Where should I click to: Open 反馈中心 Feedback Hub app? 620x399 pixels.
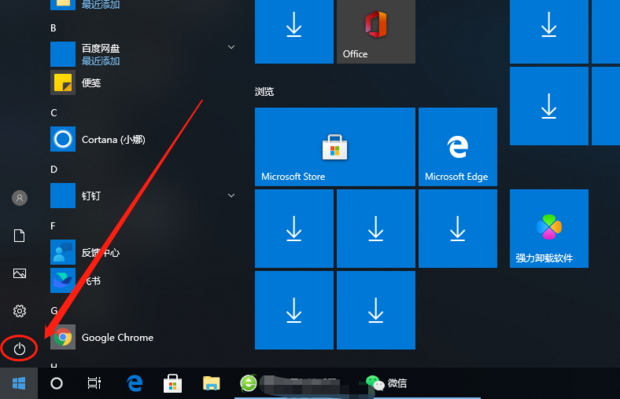point(143,252)
